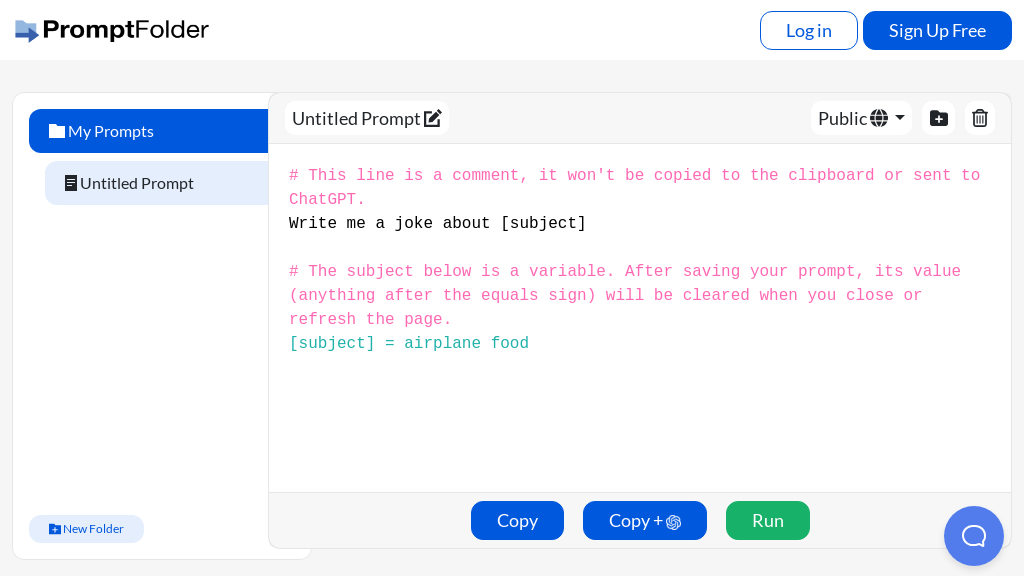This screenshot has height=576, width=1024.
Task: Click the document icon beside Untitled Prompt
Action: (x=71, y=183)
